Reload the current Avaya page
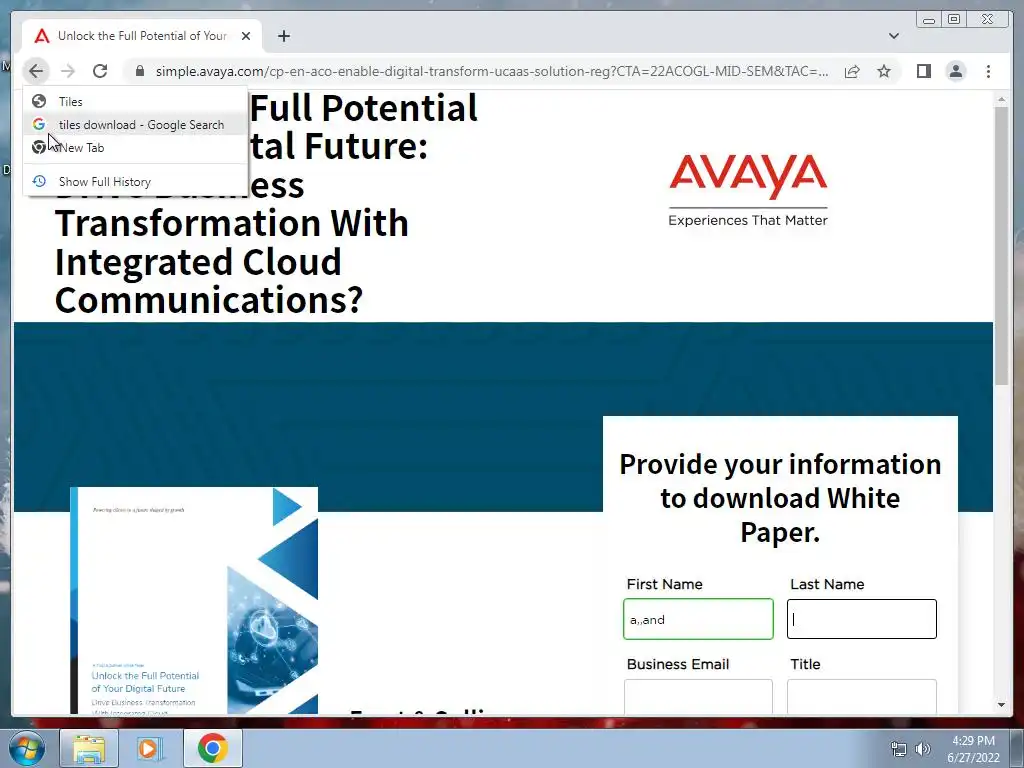The height and width of the screenshot is (768, 1024). click(x=100, y=71)
